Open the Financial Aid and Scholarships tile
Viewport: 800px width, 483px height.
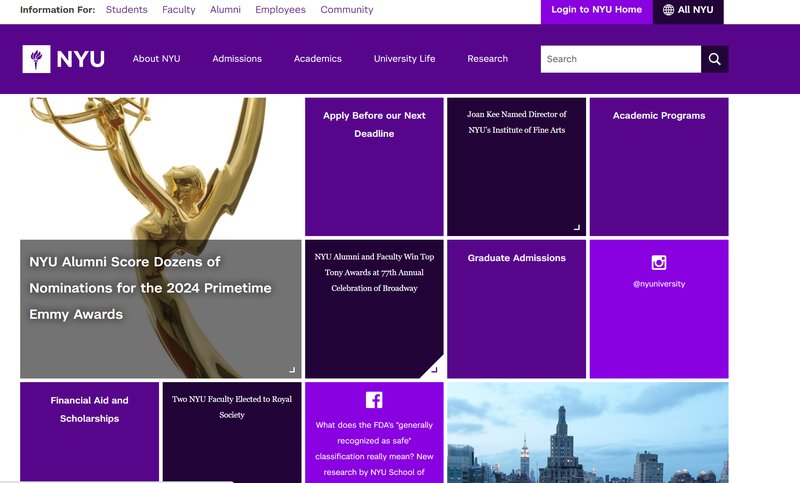(x=89, y=433)
